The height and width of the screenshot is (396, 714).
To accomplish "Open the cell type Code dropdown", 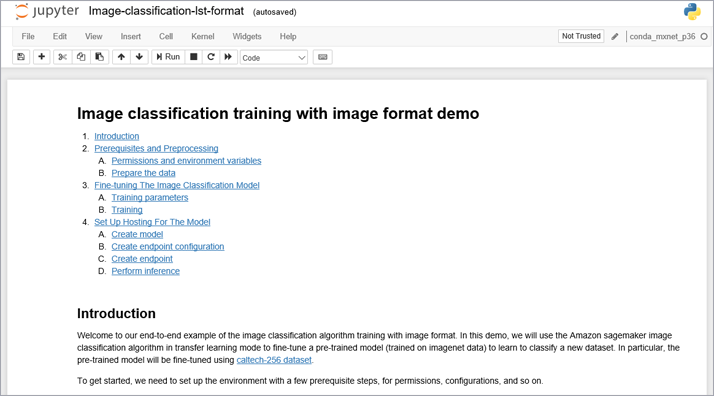I will [274, 57].
